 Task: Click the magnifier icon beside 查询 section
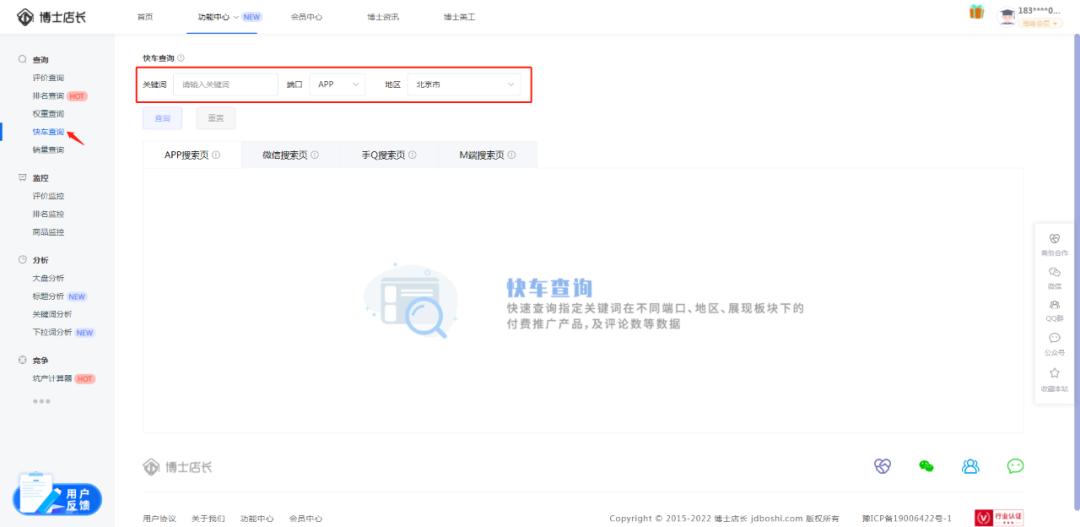click(x=23, y=60)
